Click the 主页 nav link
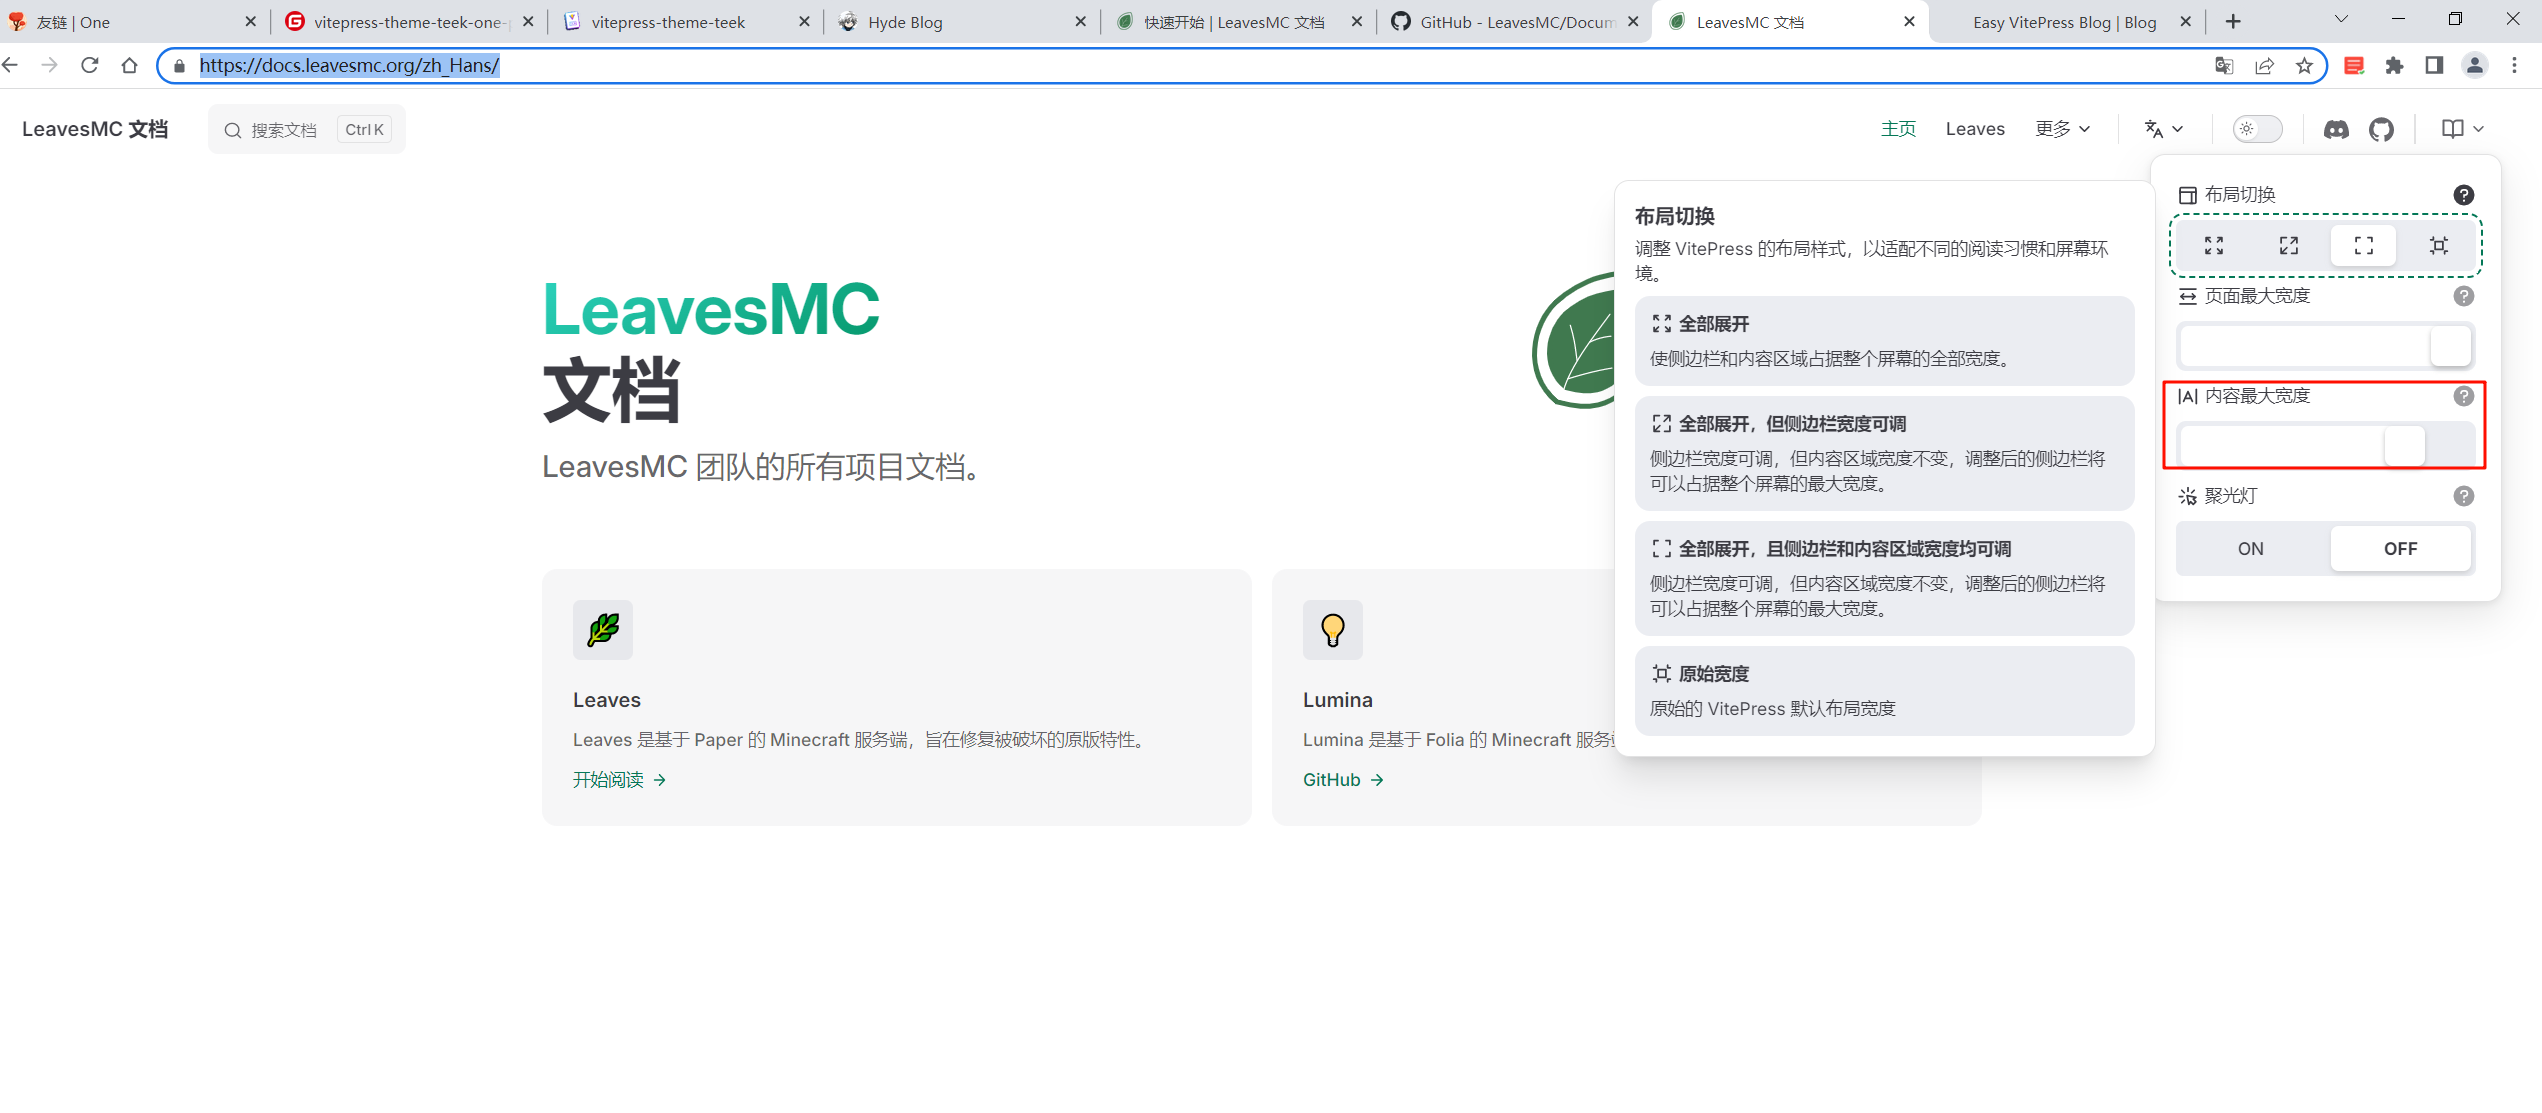Viewport: 2542px width, 1113px height. point(1898,129)
